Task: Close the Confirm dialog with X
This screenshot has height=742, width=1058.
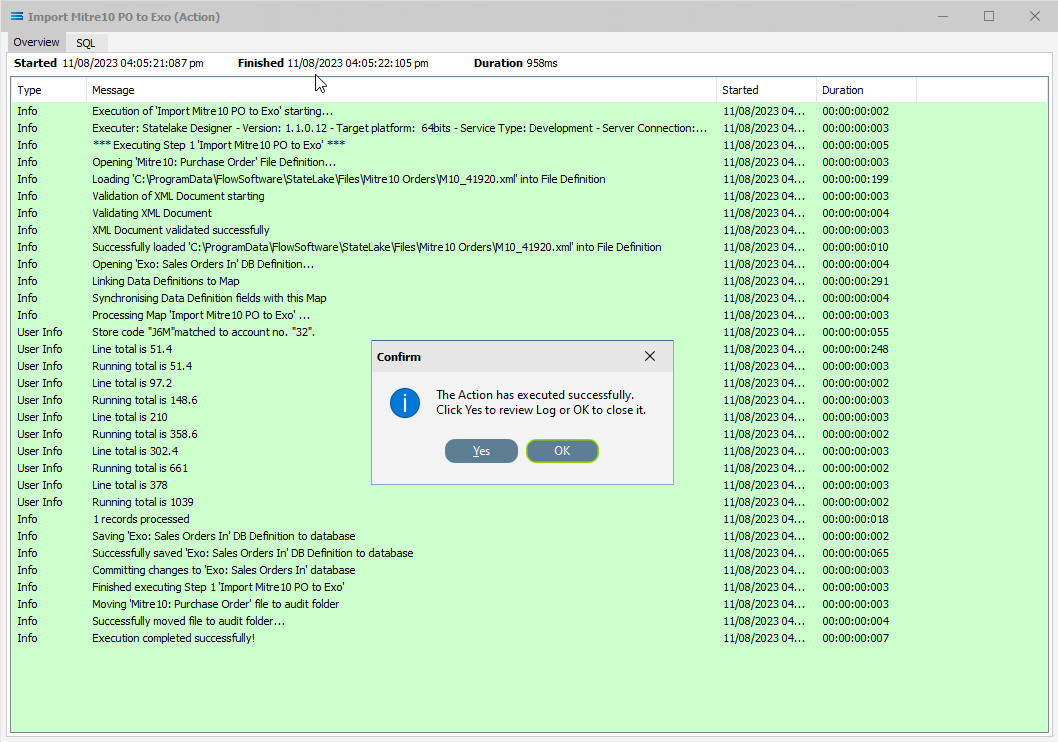Action: [650, 356]
